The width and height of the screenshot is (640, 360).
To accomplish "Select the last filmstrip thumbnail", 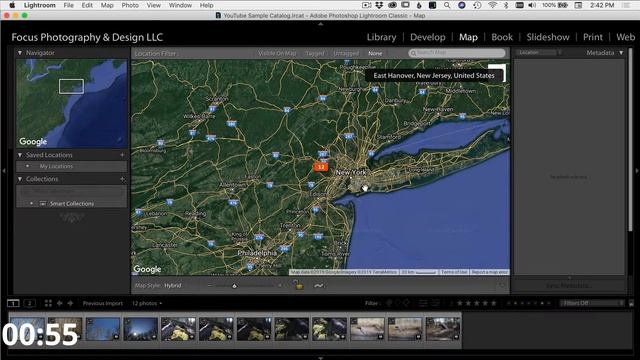I will tap(443, 329).
